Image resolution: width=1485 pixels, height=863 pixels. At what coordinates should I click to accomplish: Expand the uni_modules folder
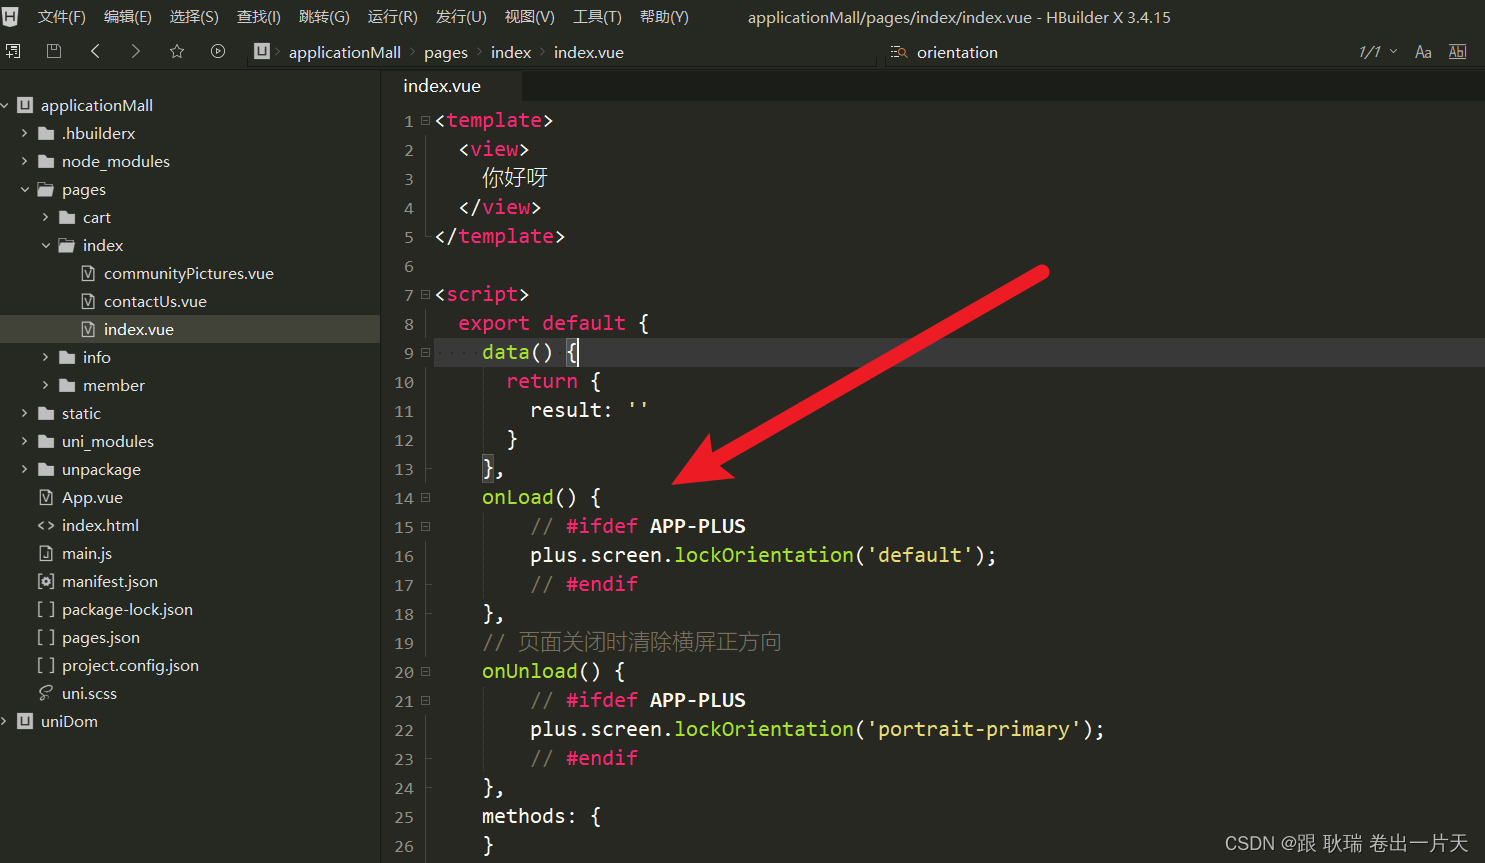click(25, 441)
